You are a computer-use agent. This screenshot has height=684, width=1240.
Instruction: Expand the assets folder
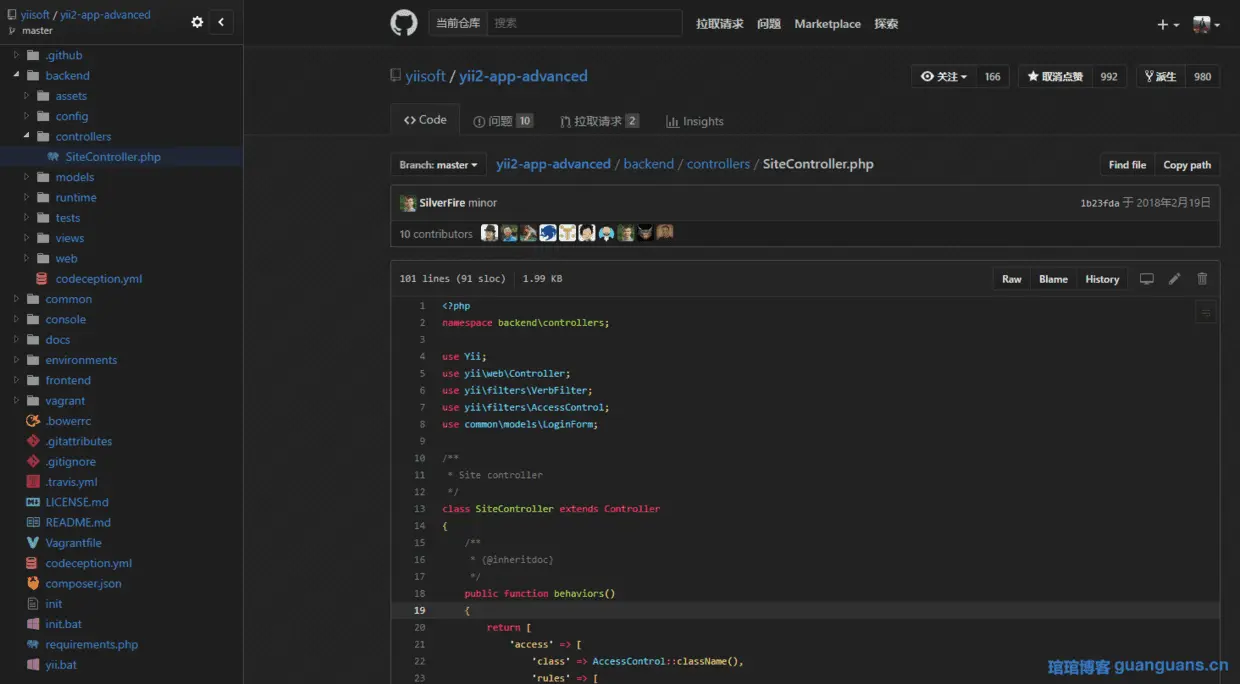click(x=27, y=96)
